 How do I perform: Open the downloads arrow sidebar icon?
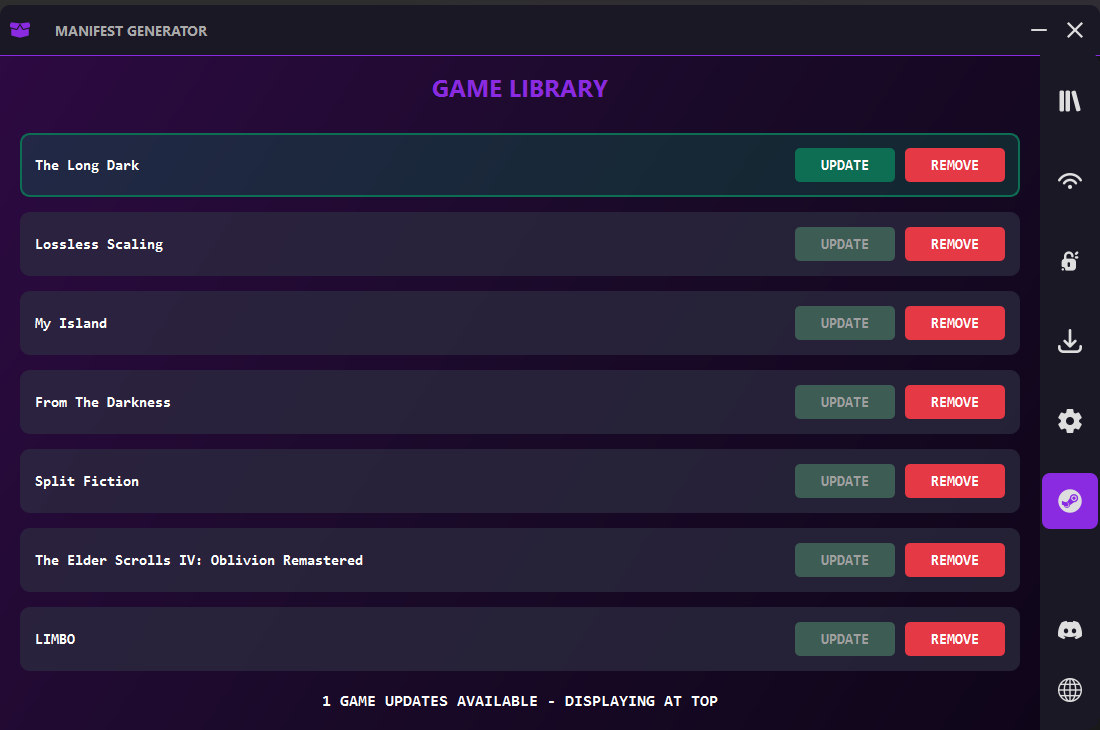tap(1069, 342)
